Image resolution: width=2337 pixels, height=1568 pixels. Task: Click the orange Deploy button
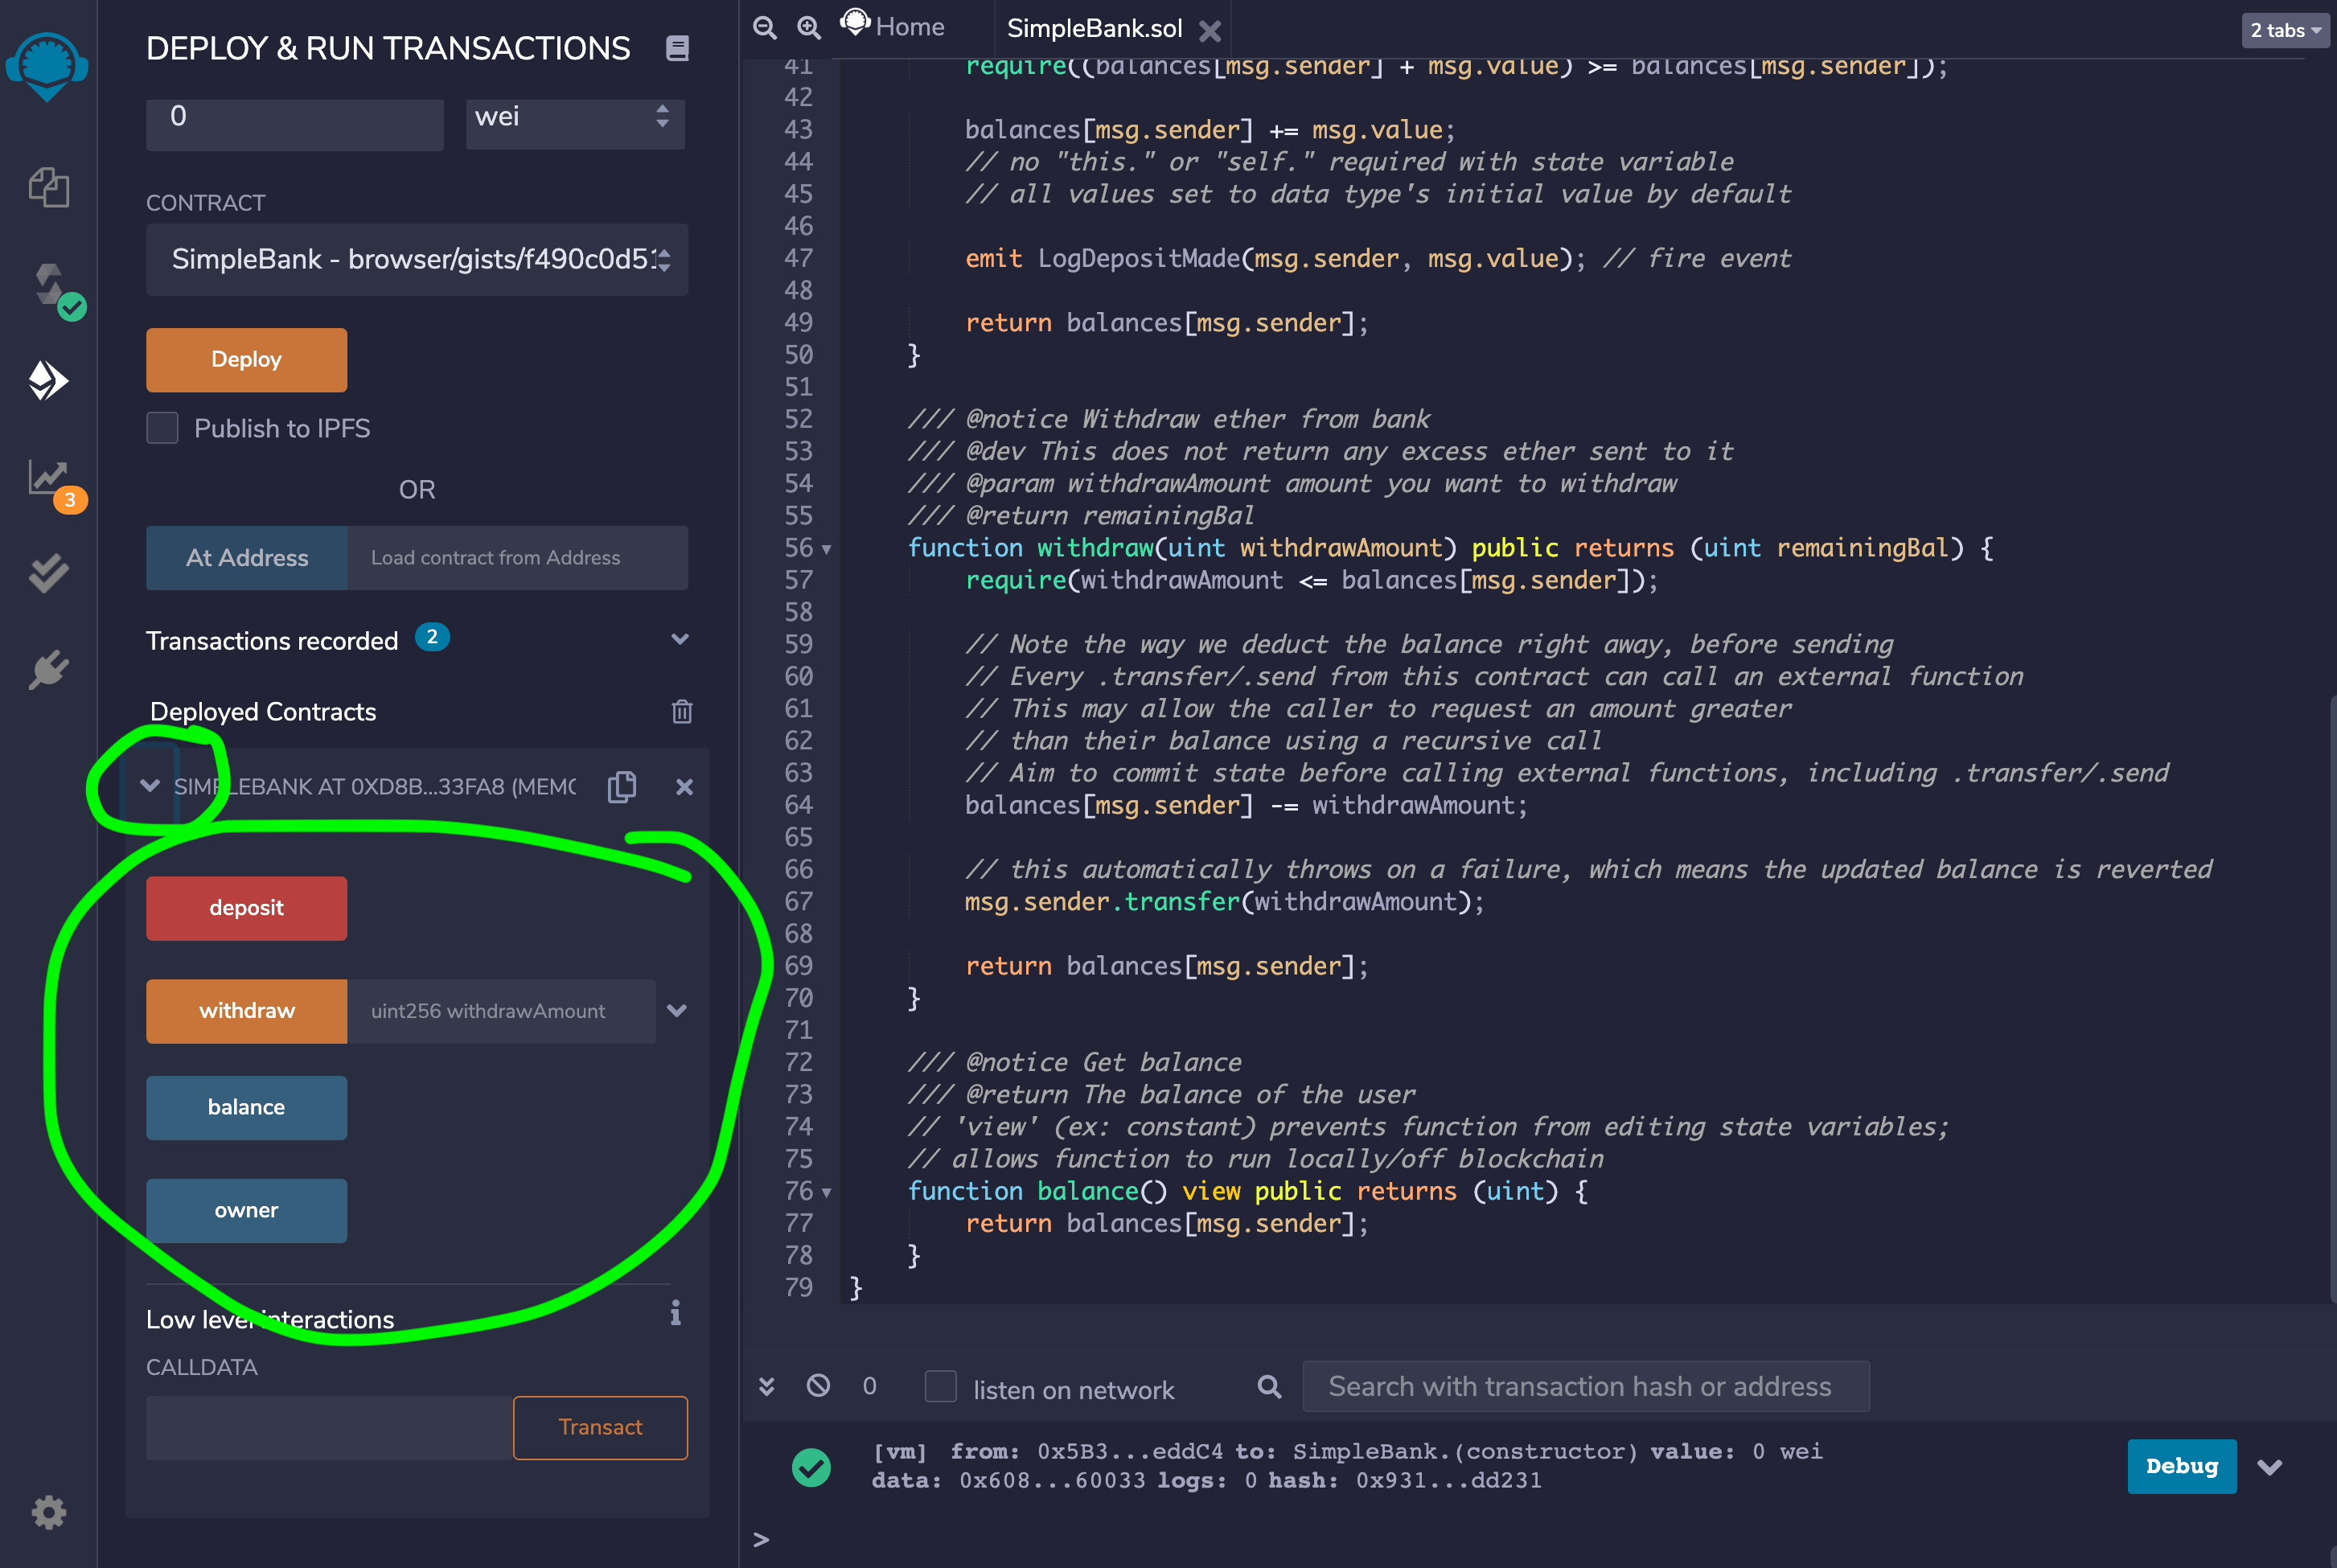[246, 360]
